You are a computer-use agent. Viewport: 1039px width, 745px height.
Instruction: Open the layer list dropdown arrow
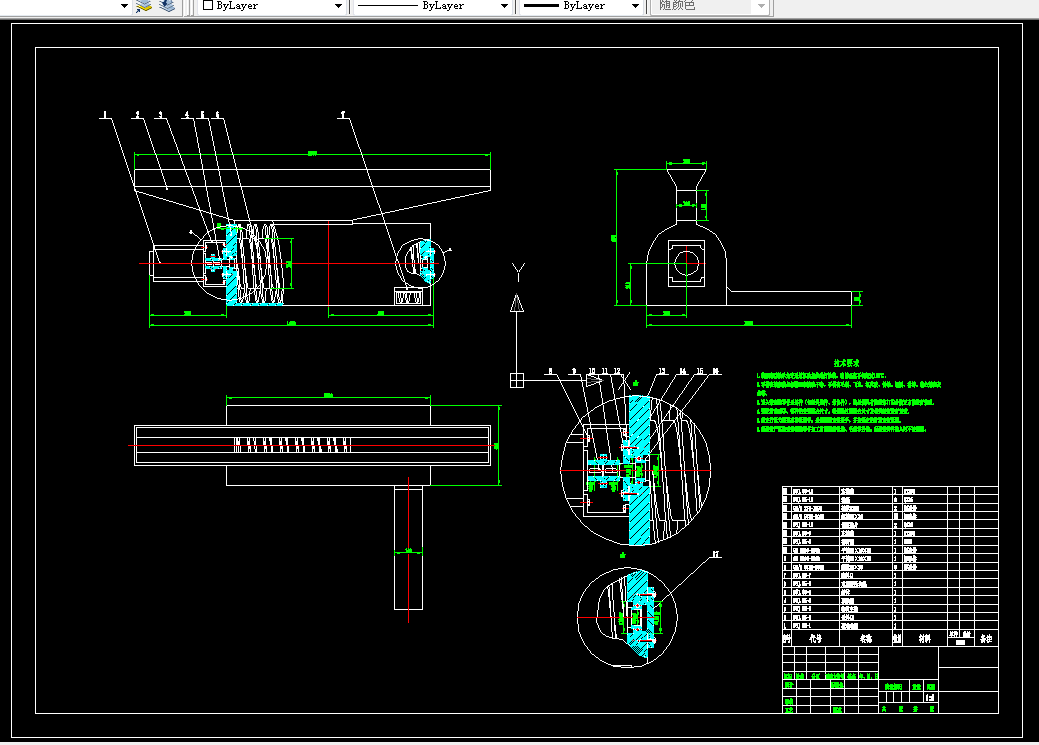pyautogui.click(x=124, y=6)
